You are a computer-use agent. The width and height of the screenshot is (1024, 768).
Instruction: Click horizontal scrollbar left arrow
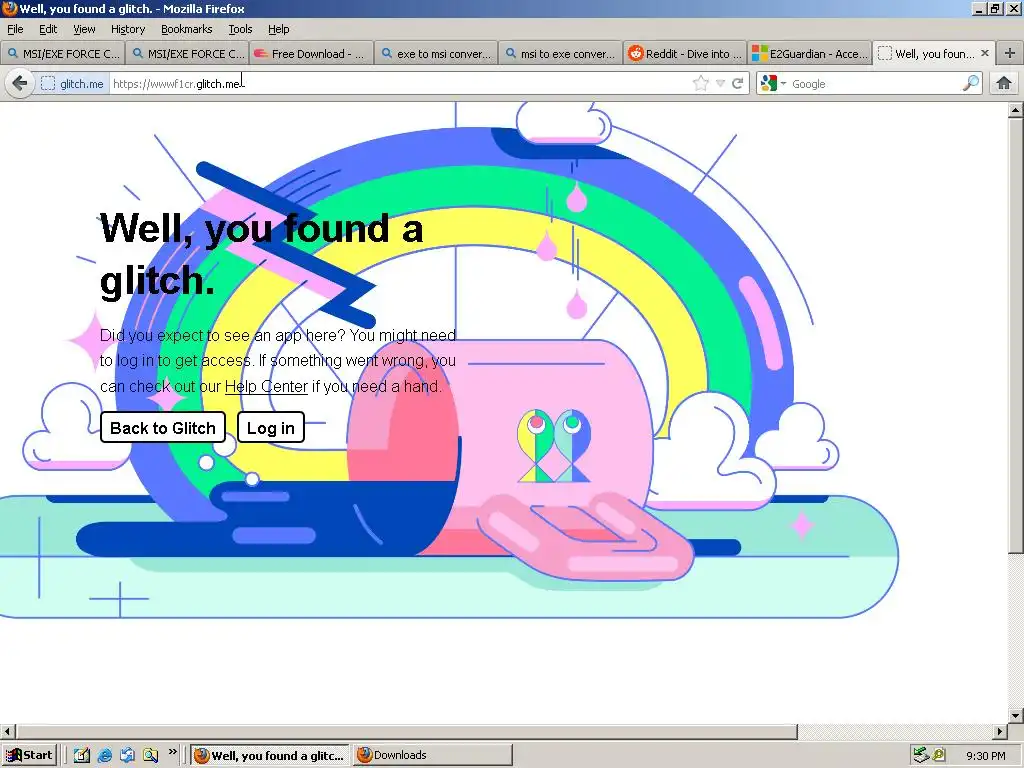[7, 731]
